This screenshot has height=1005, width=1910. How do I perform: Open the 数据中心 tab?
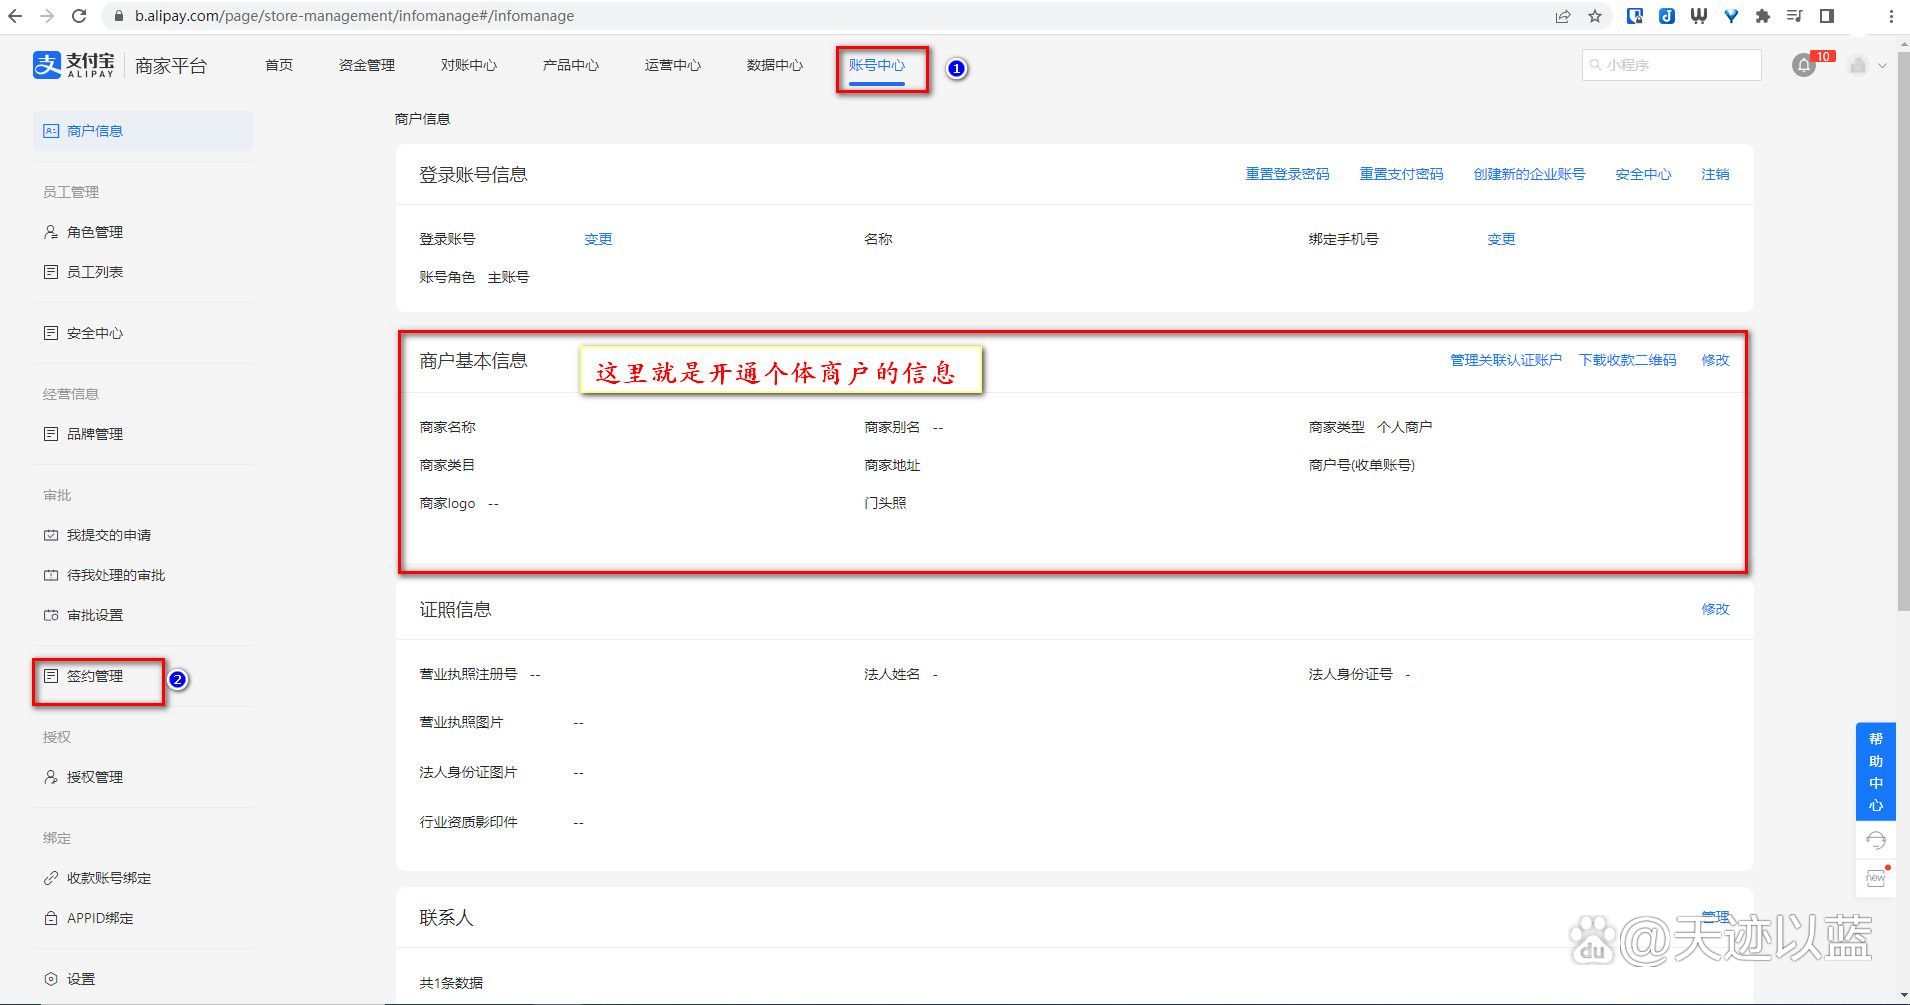pos(775,65)
